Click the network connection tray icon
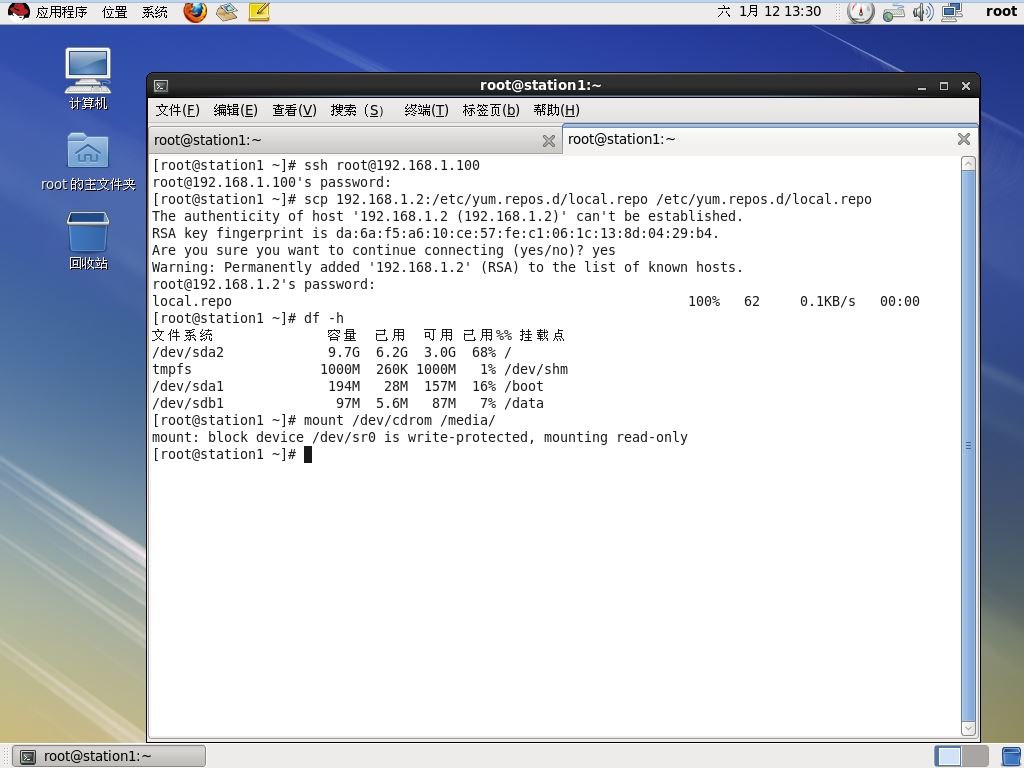The height and width of the screenshot is (768, 1024). [x=893, y=12]
